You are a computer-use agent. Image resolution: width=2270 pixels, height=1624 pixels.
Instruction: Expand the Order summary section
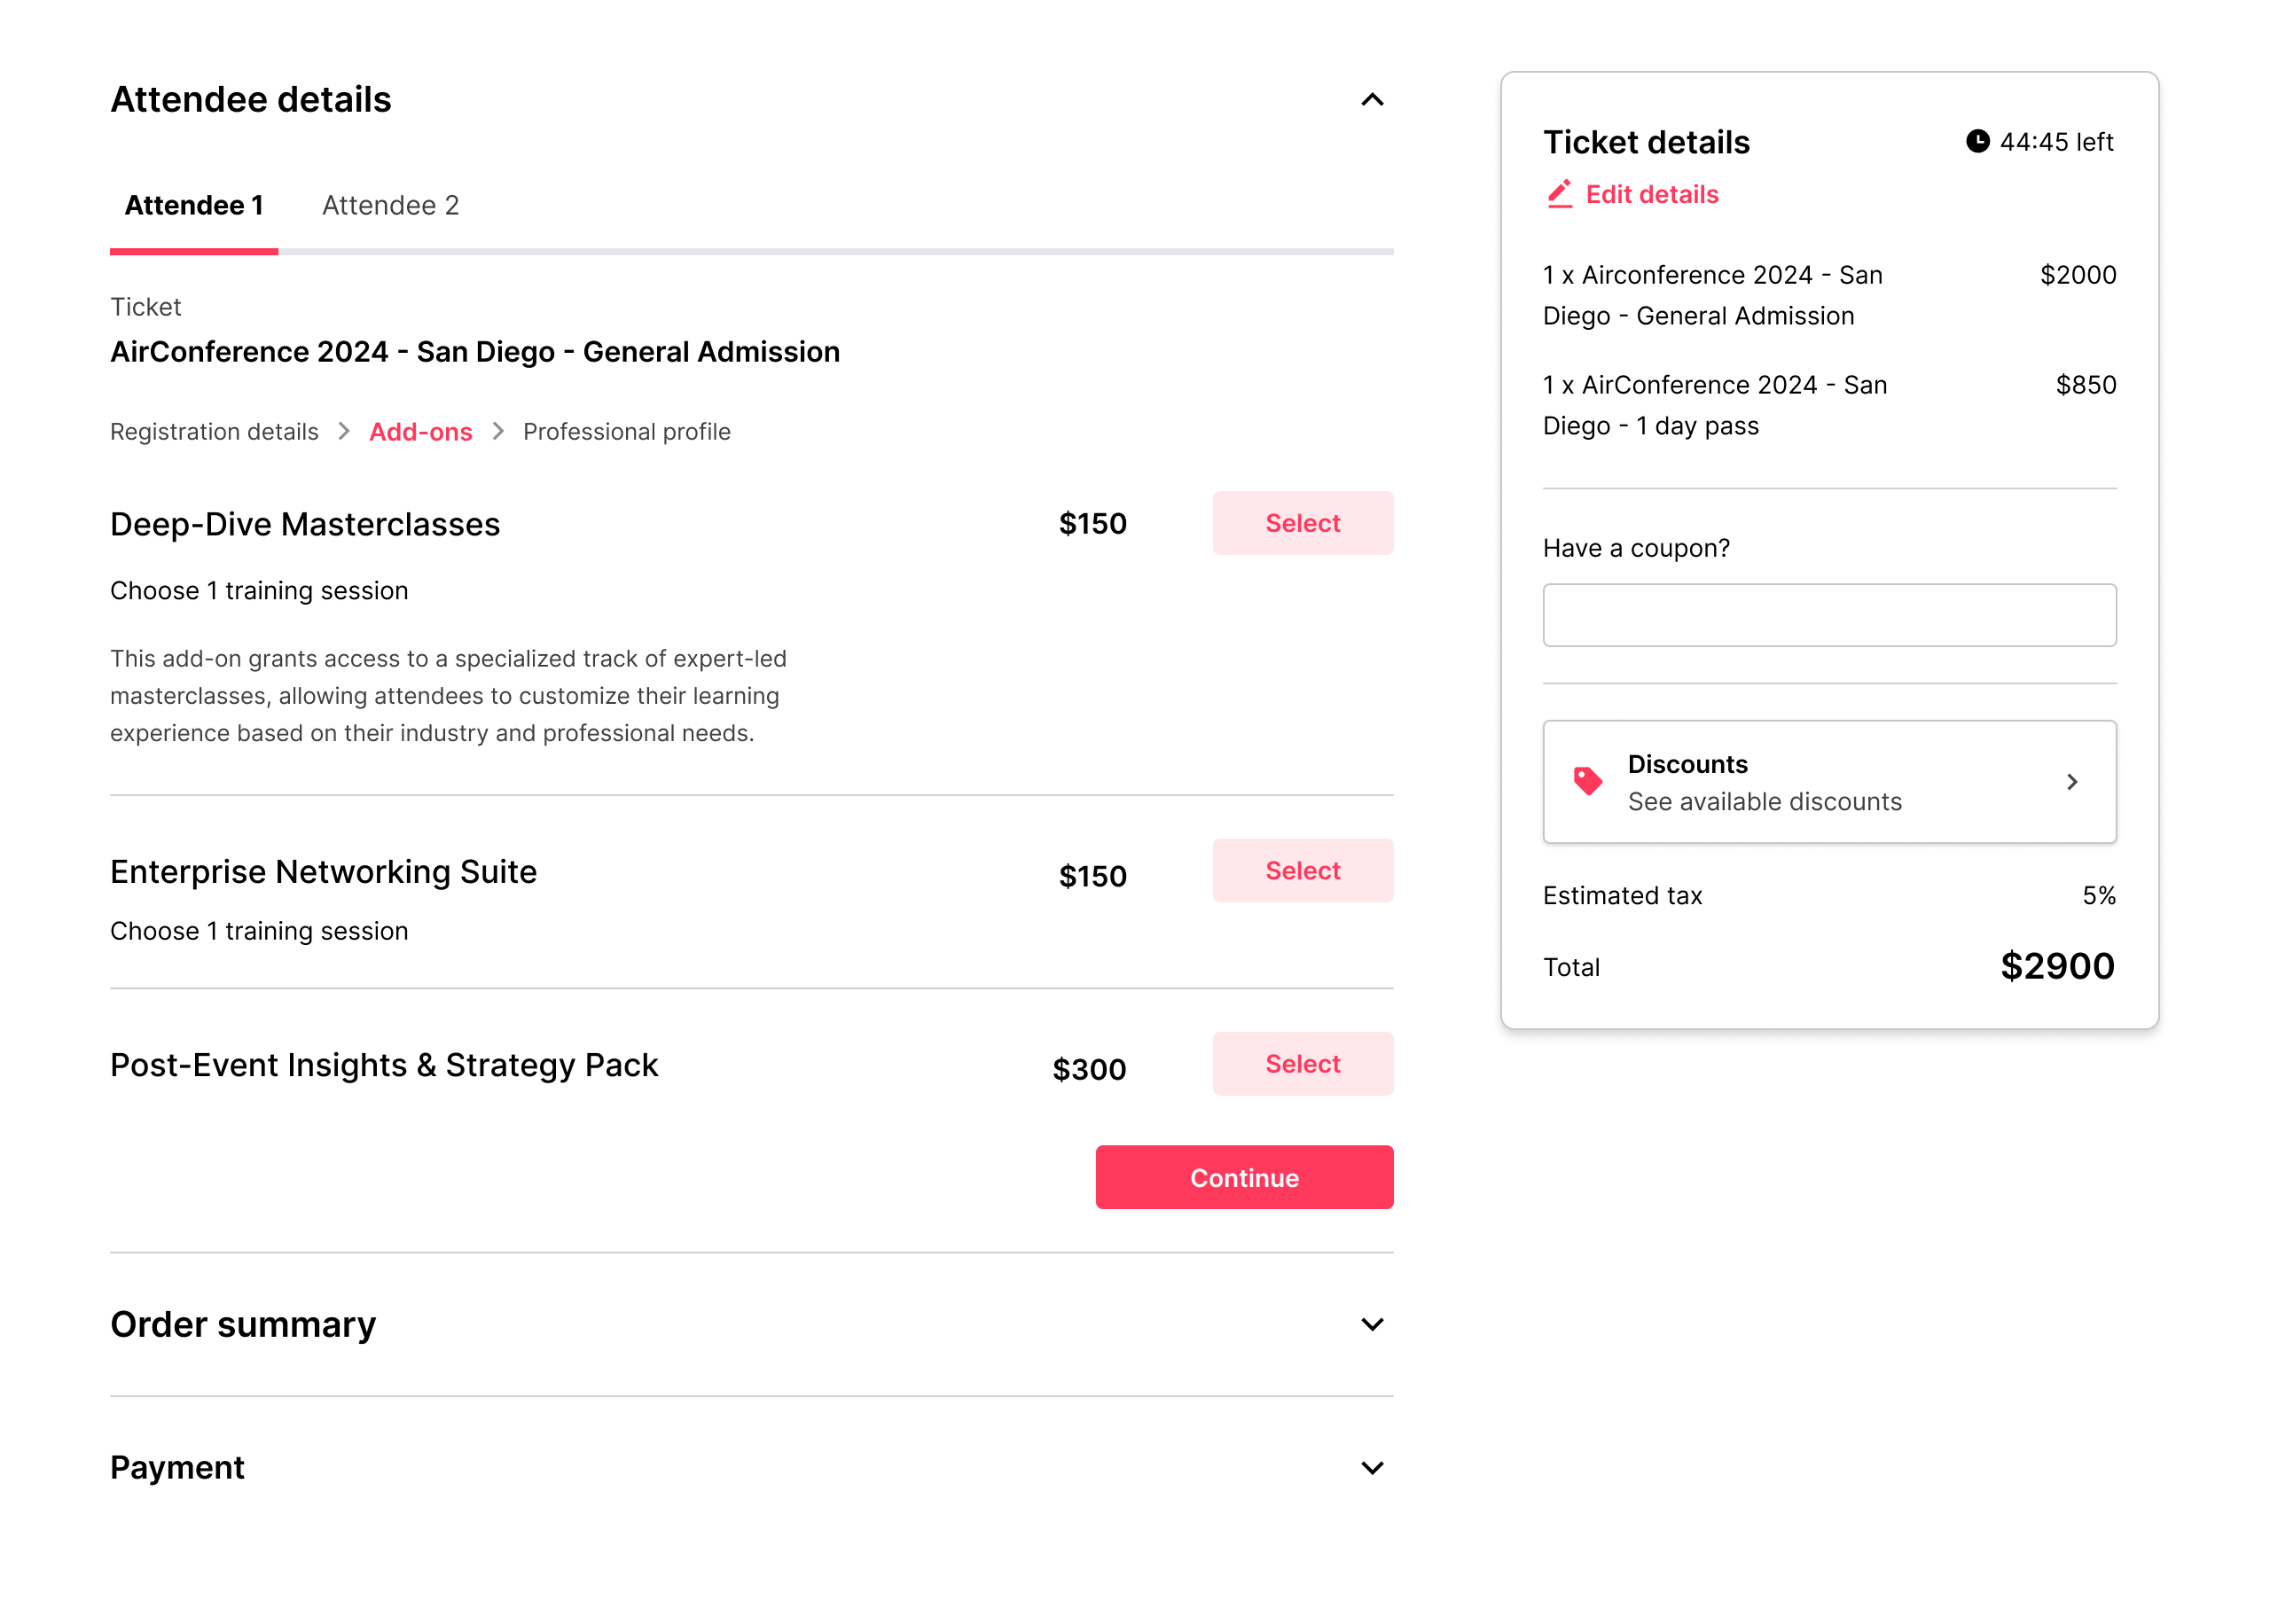[x=1372, y=1325]
